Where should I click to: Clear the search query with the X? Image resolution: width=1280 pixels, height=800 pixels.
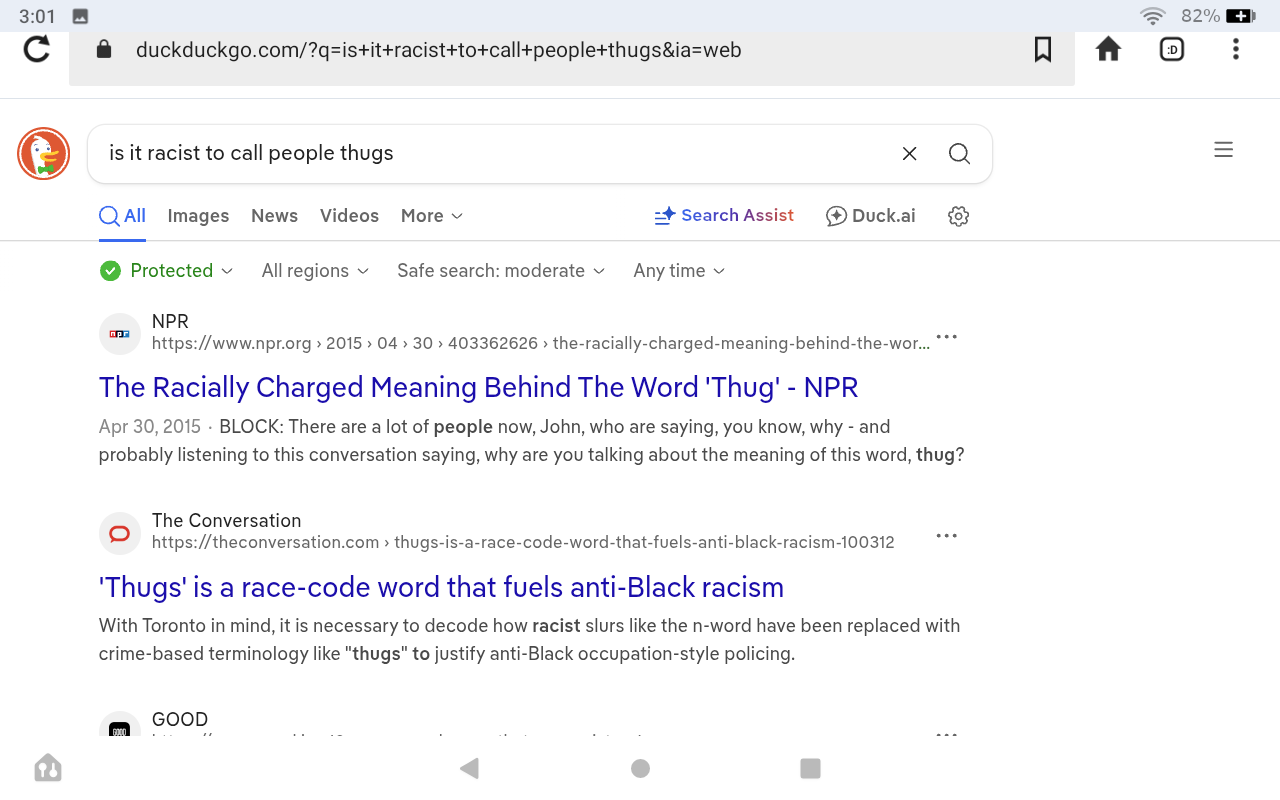click(x=909, y=154)
